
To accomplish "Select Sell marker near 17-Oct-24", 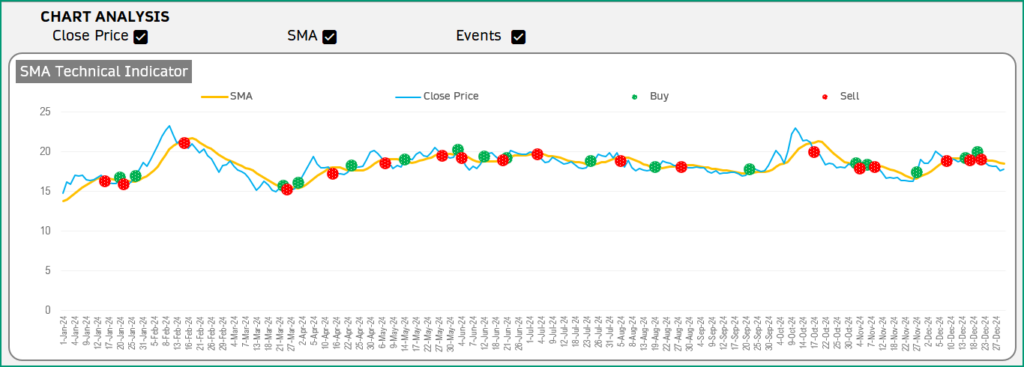I will 814,152.
